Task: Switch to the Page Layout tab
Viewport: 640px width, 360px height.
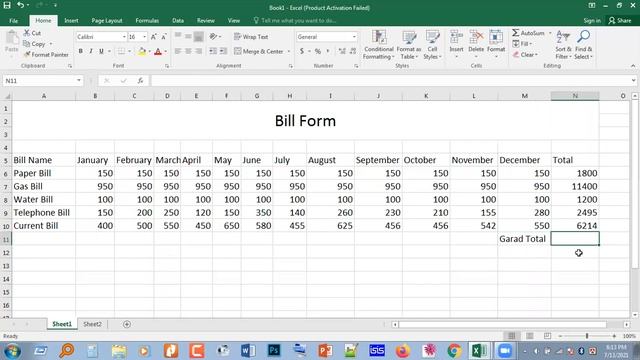Action: pyautogui.click(x=107, y=20)
